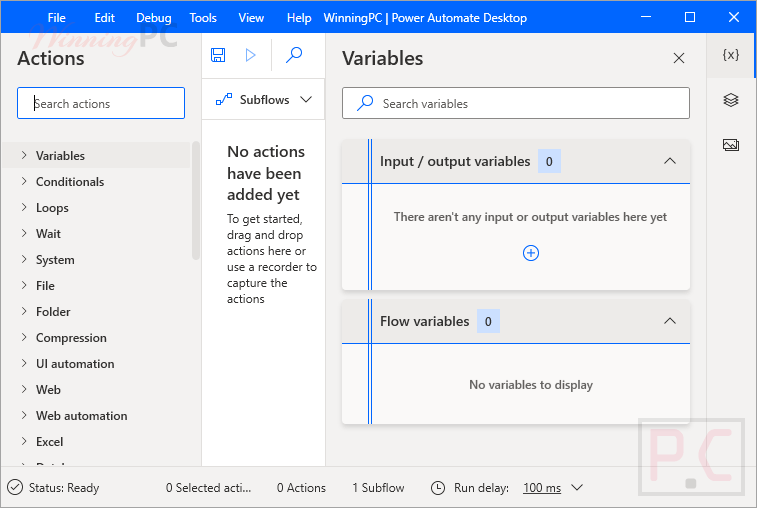Open the Edit menu
The height and width of the screenshot is (508, 757).
tap(104, 18)
